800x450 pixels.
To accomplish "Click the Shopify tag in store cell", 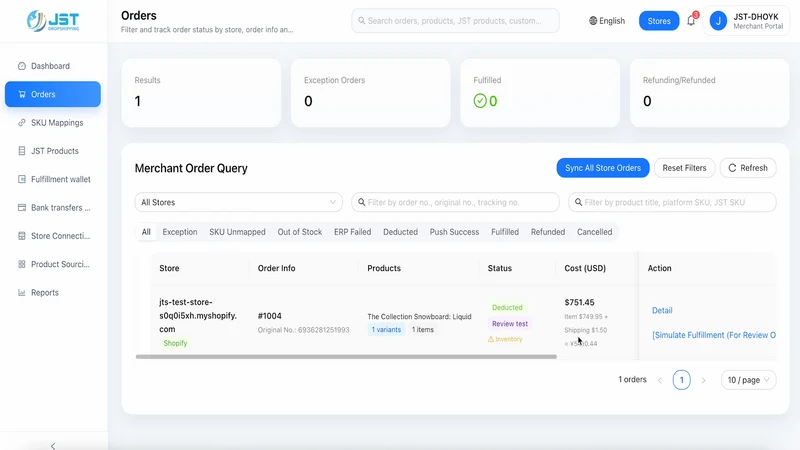I will click(175, 343).
